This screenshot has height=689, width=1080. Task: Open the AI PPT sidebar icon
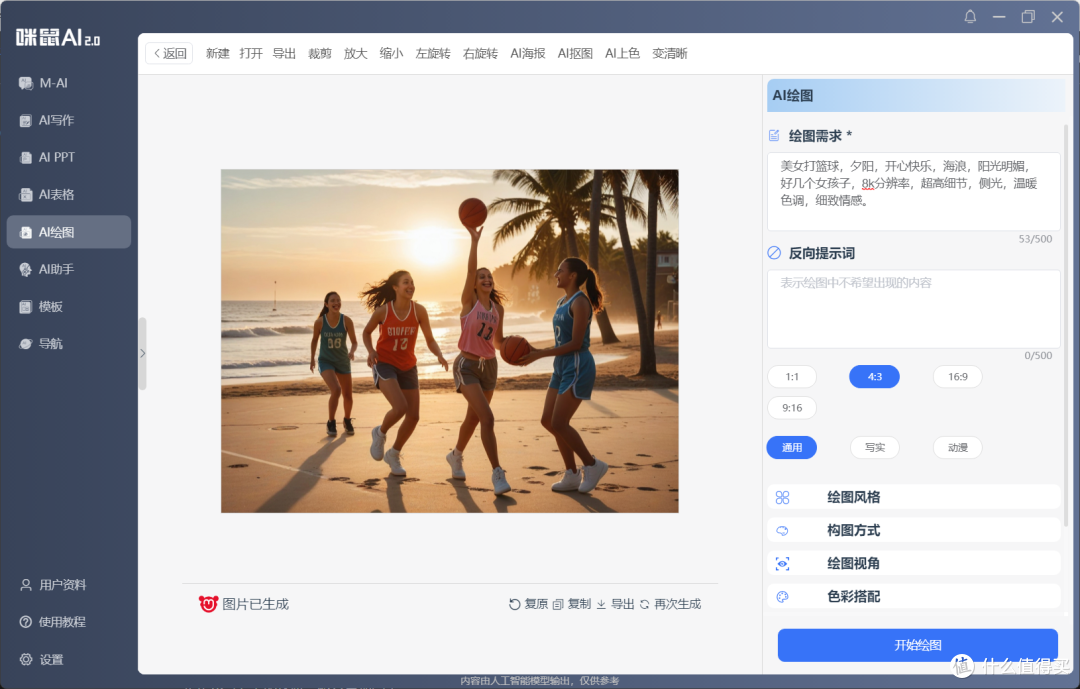coord(25,158)
